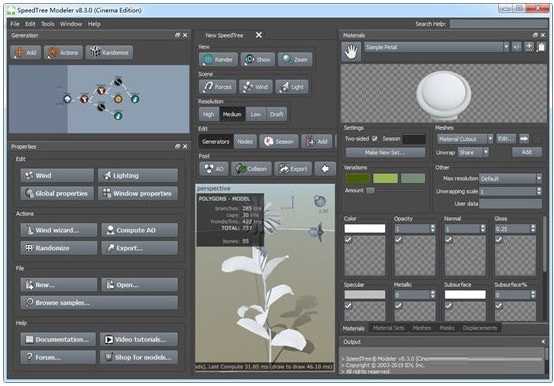Open Global properties
554x386 pixels.
[57, 194]
